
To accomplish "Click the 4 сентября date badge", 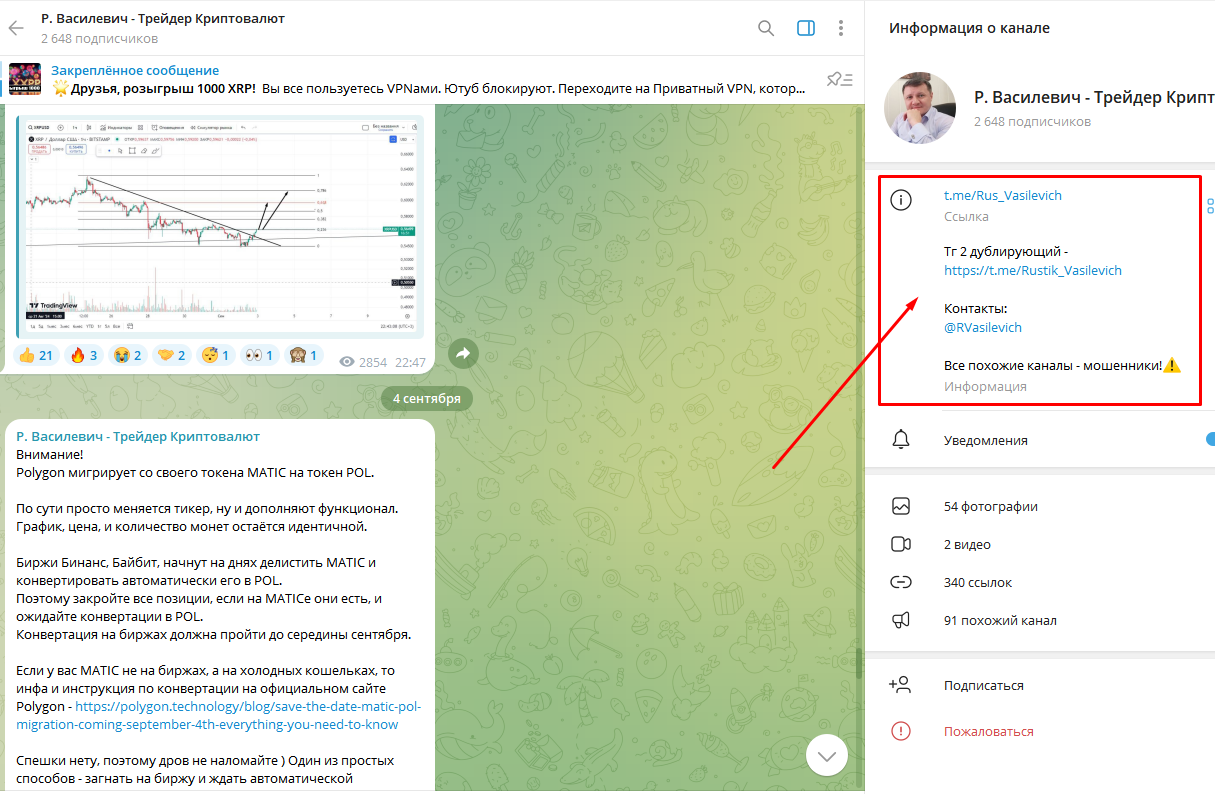I will tap(427, 398).
